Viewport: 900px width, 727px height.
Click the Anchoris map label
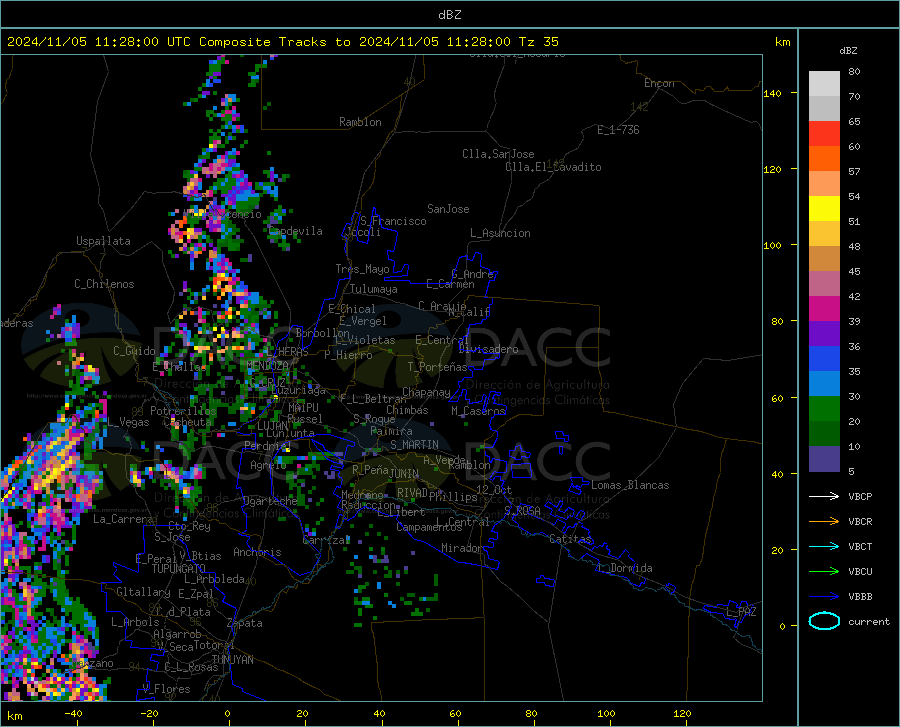click(257, 552)
